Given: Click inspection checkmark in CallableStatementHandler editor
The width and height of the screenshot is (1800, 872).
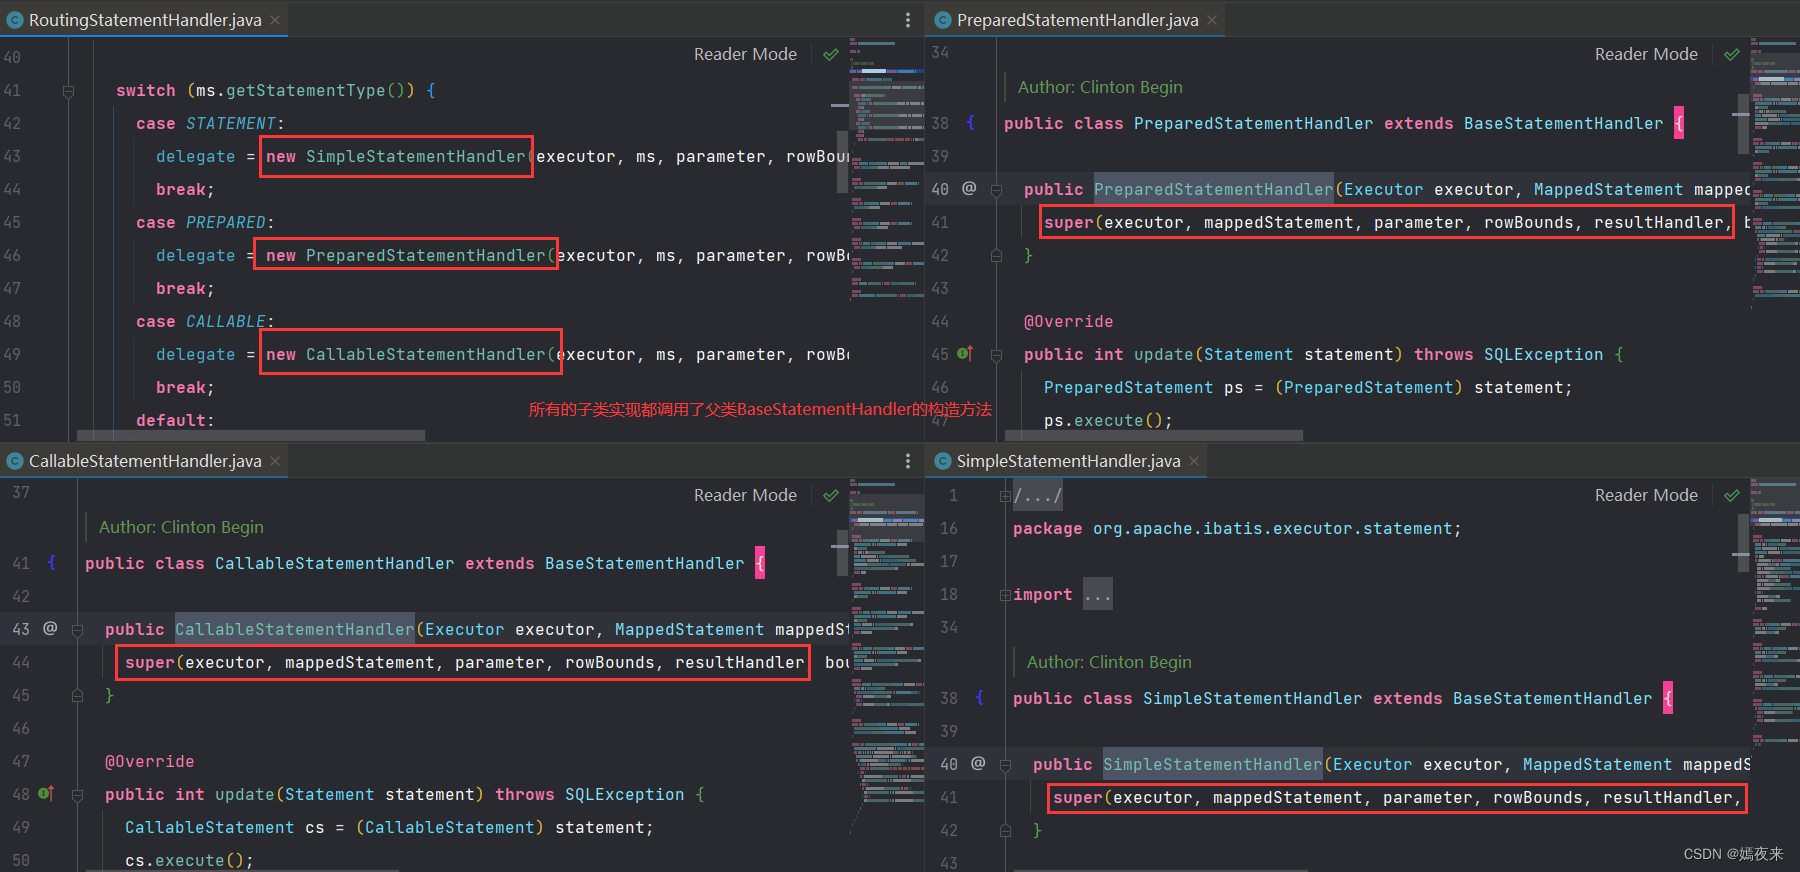Looking at the screenshot, I should click(x=831, y=495).
